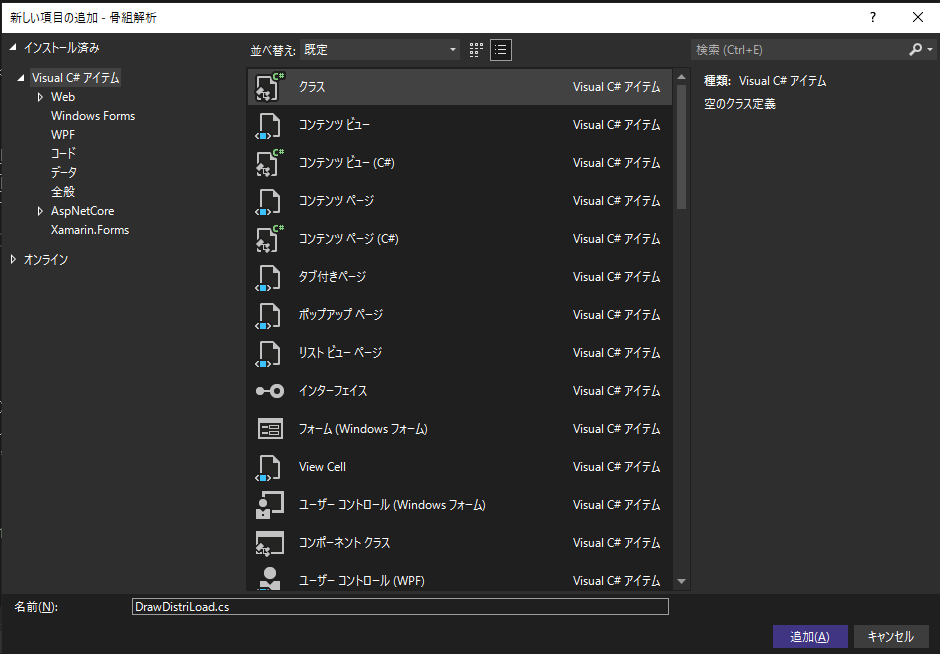Click the 検索 (Ctrl+E) search box
This screenshot has height=654, width=940.
click(799, 50)
